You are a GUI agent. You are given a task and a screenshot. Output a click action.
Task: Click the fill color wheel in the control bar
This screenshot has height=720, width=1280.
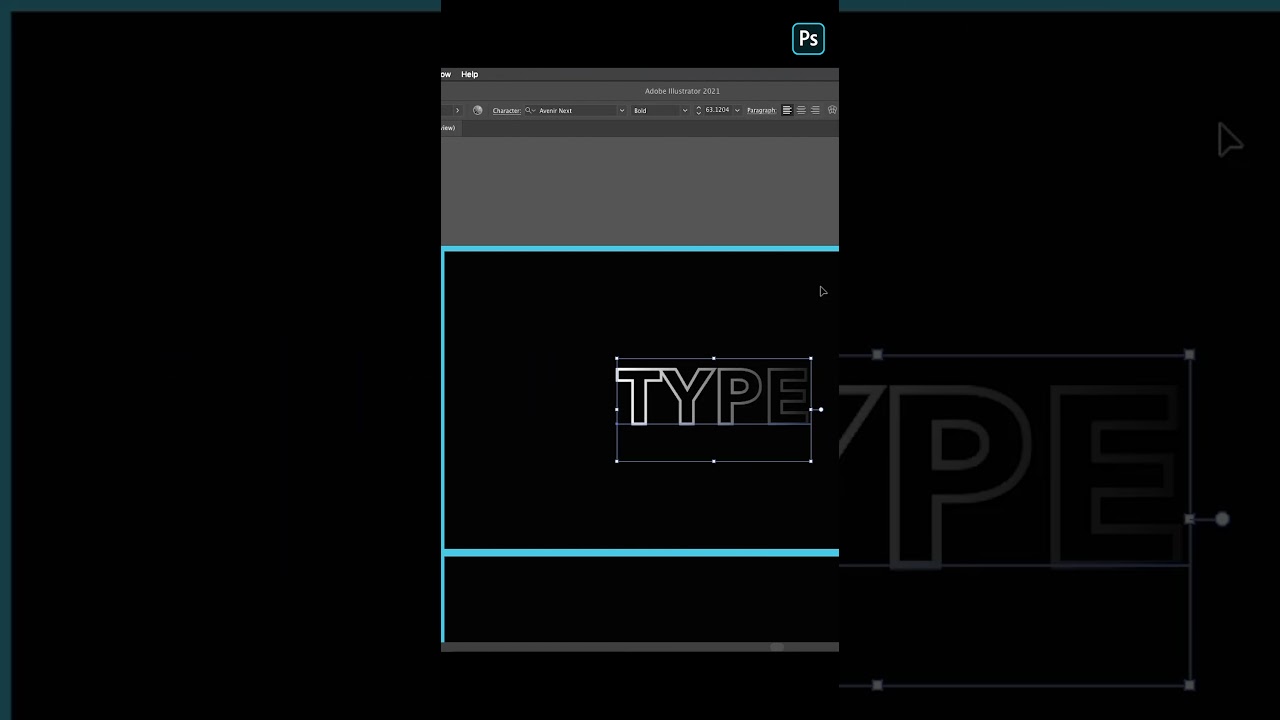click(478, 110)
